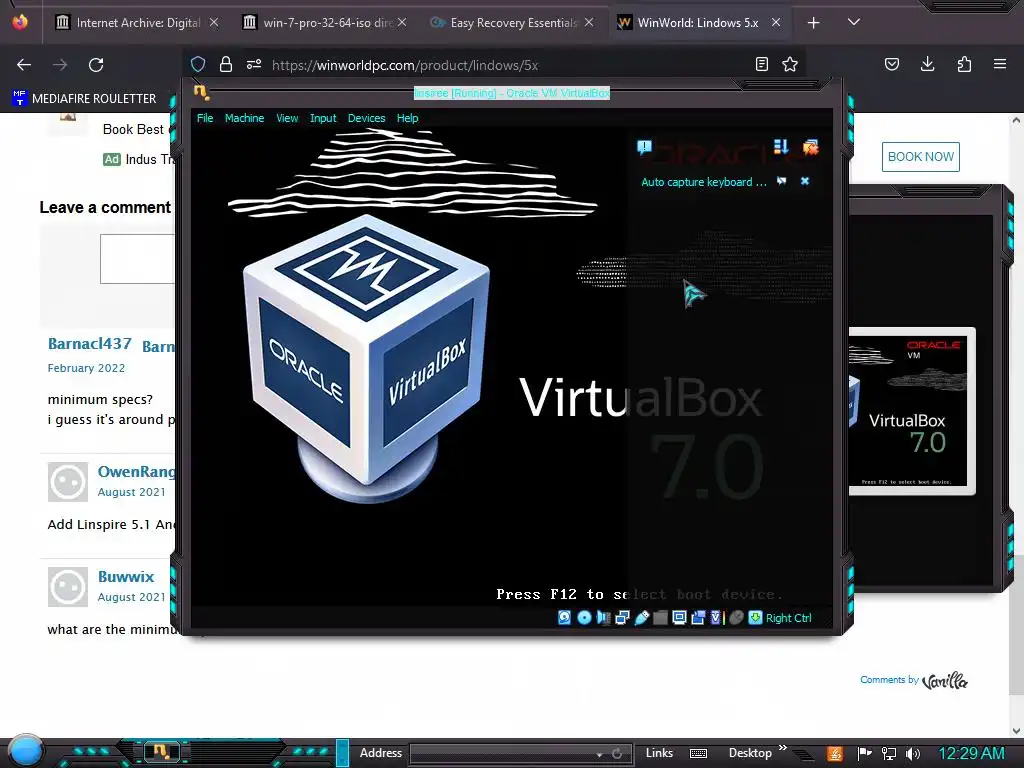The width and height of the screenshot is (1024, 768).
Task: Expand the Desktop toolbar chevron on taskbar
Action: coord(782,748)
